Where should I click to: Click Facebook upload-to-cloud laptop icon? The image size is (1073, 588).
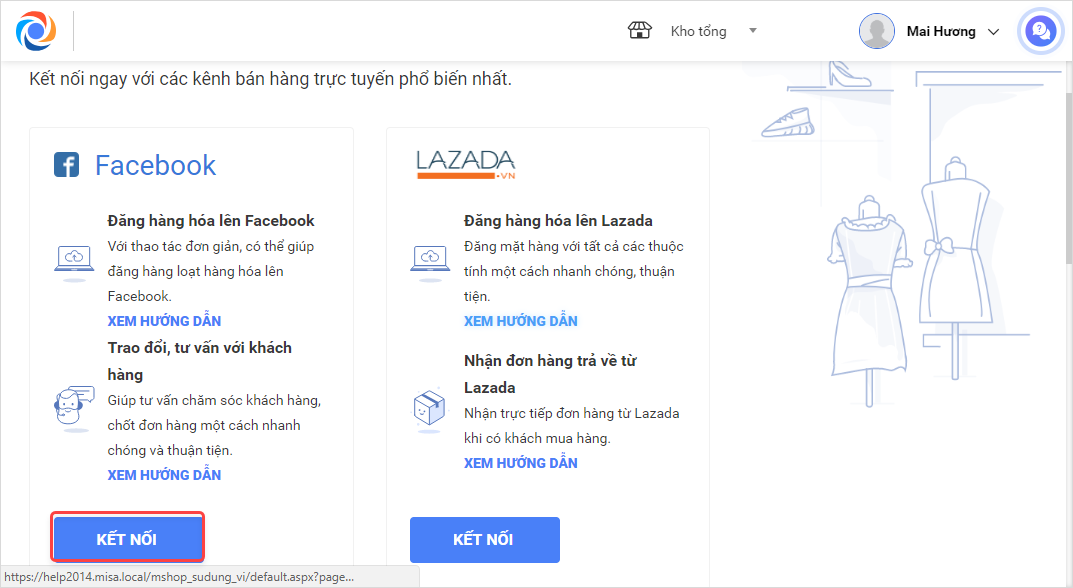click(x=73, y=258)
